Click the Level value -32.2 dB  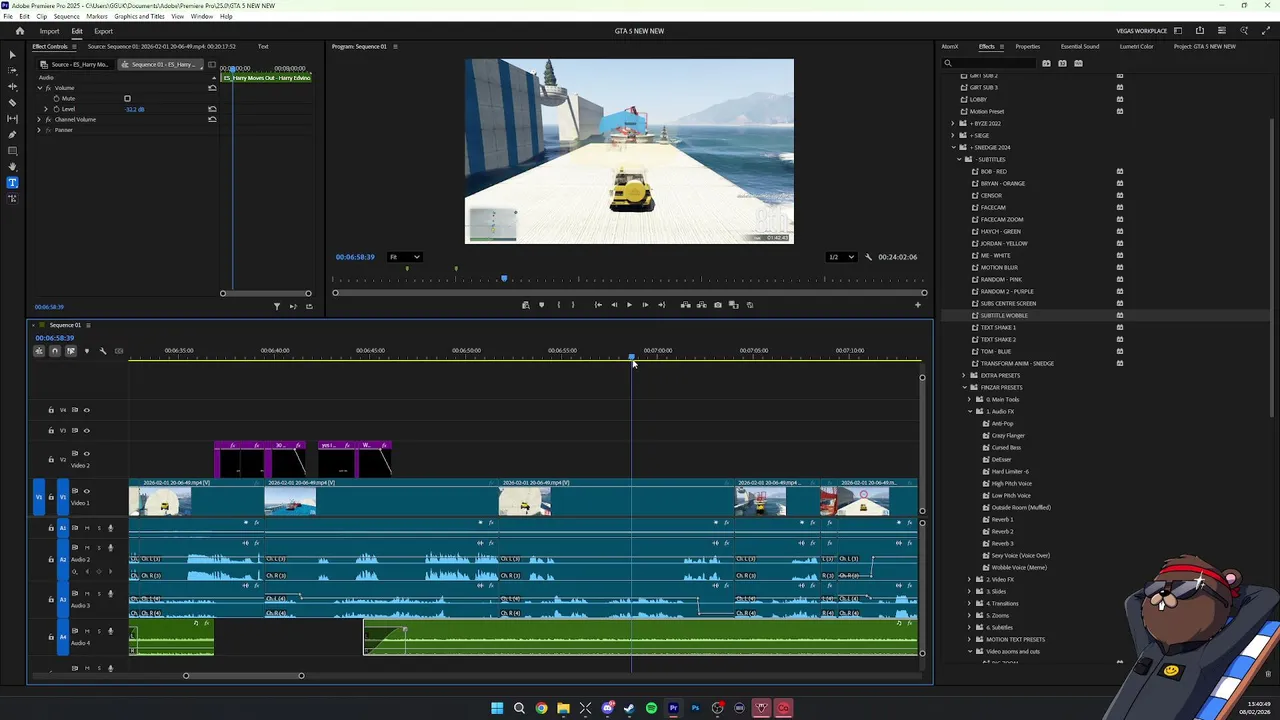(x=134, y=109)
